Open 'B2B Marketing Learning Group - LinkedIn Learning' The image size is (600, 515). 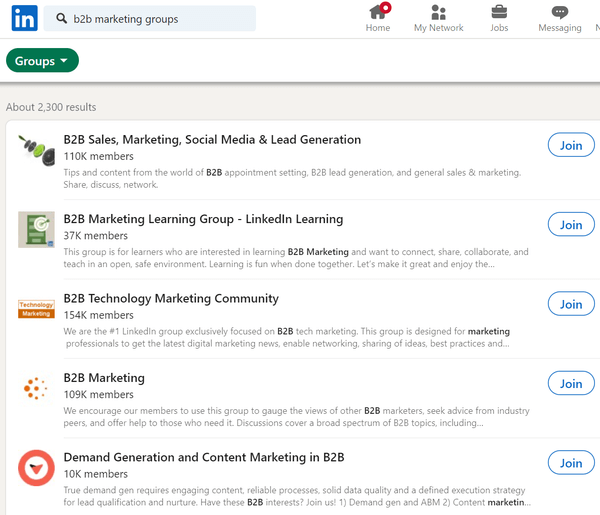pyautogui.click(x=203, y=219)
